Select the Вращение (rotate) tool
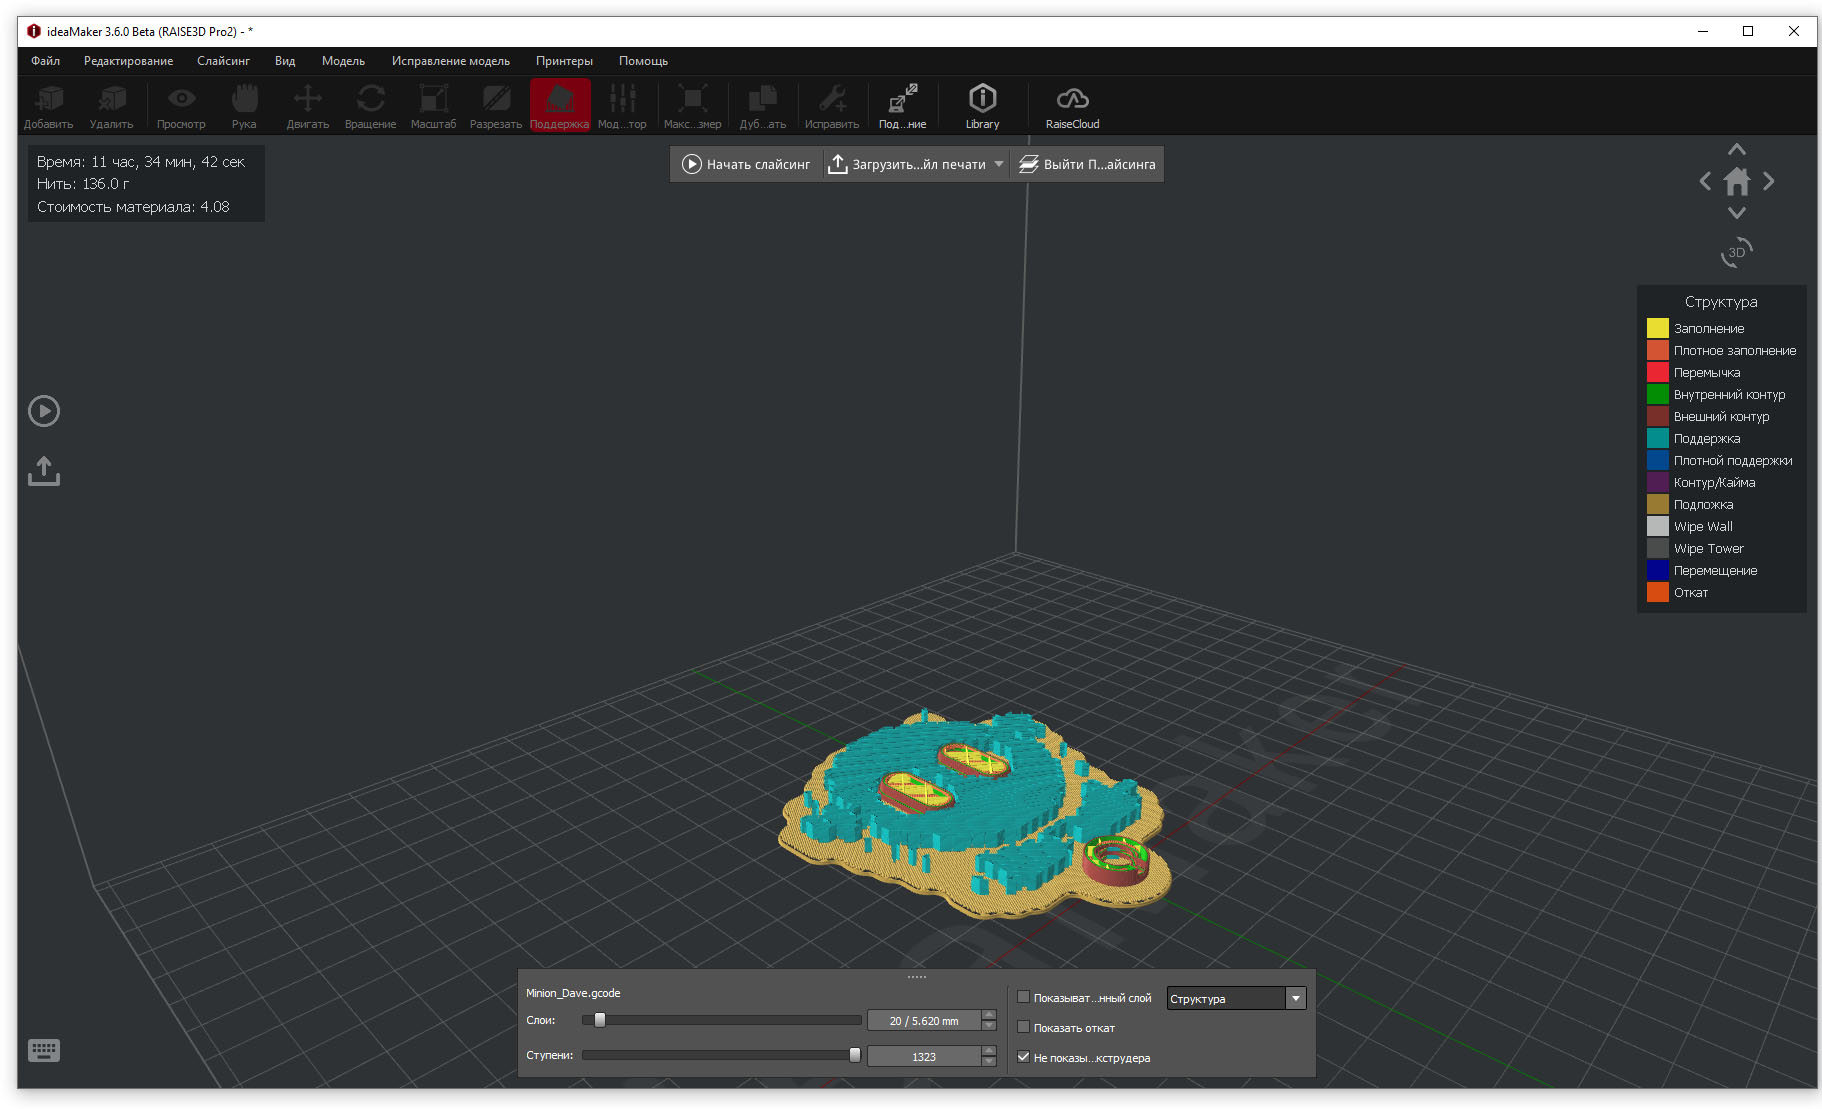1822x1109 pixels. tap(370, 106)
